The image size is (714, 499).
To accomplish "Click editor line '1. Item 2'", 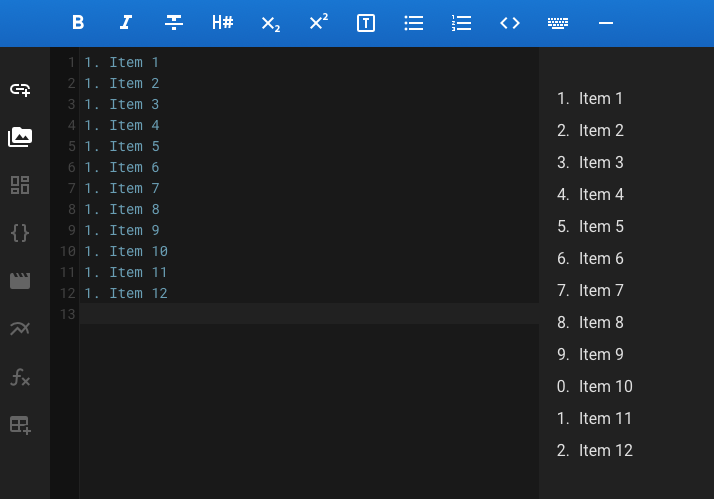I will [122, 83].
